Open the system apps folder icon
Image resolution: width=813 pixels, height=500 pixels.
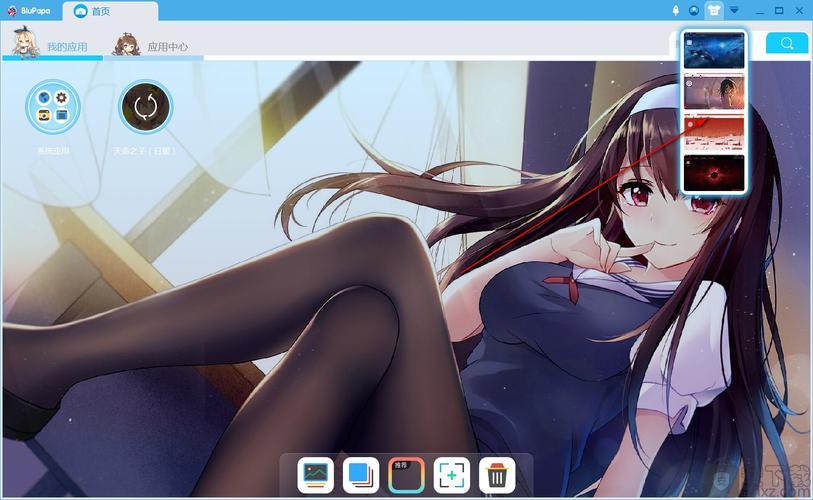point(53,107)
